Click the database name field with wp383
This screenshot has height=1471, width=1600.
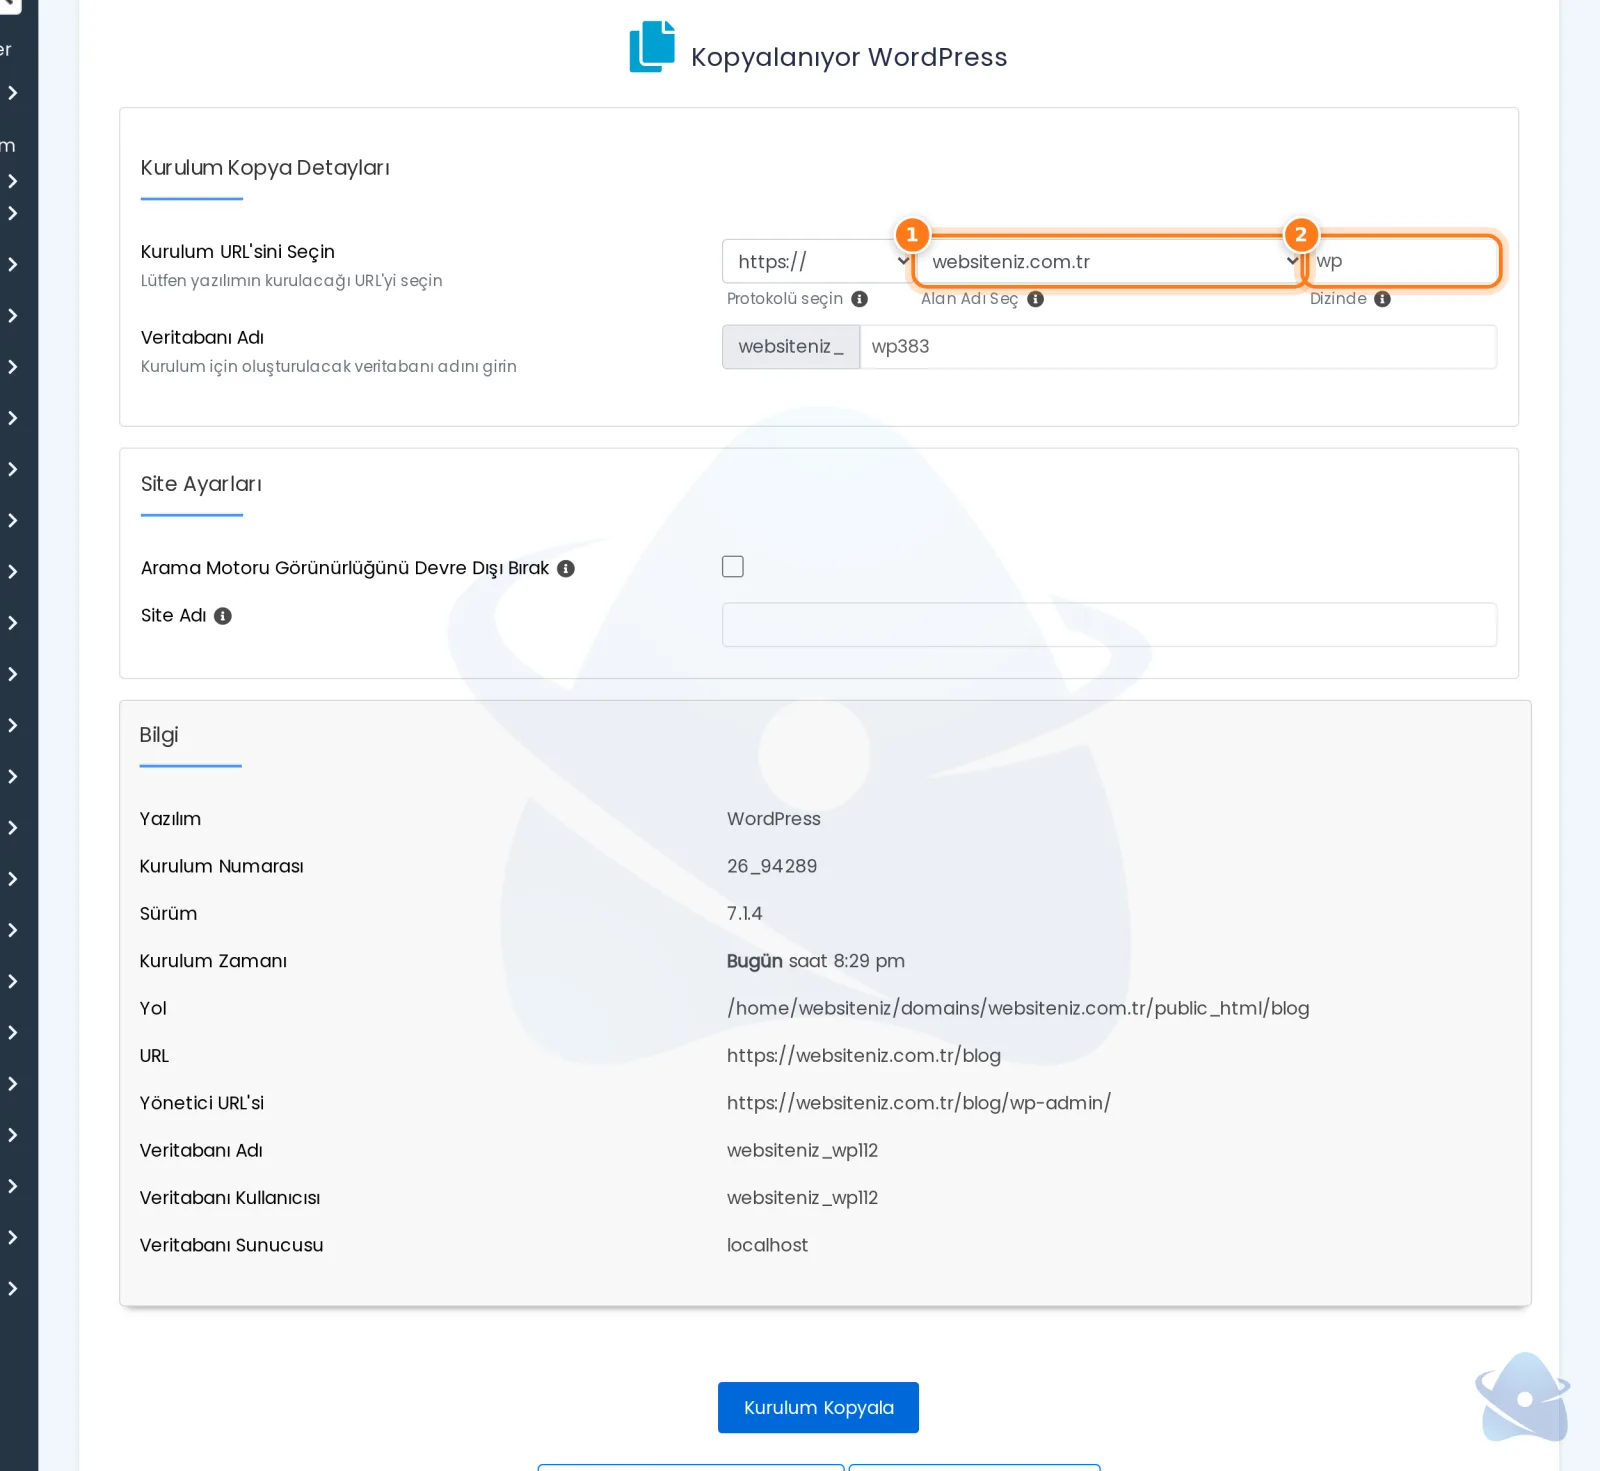click(x=1178, y=347)
